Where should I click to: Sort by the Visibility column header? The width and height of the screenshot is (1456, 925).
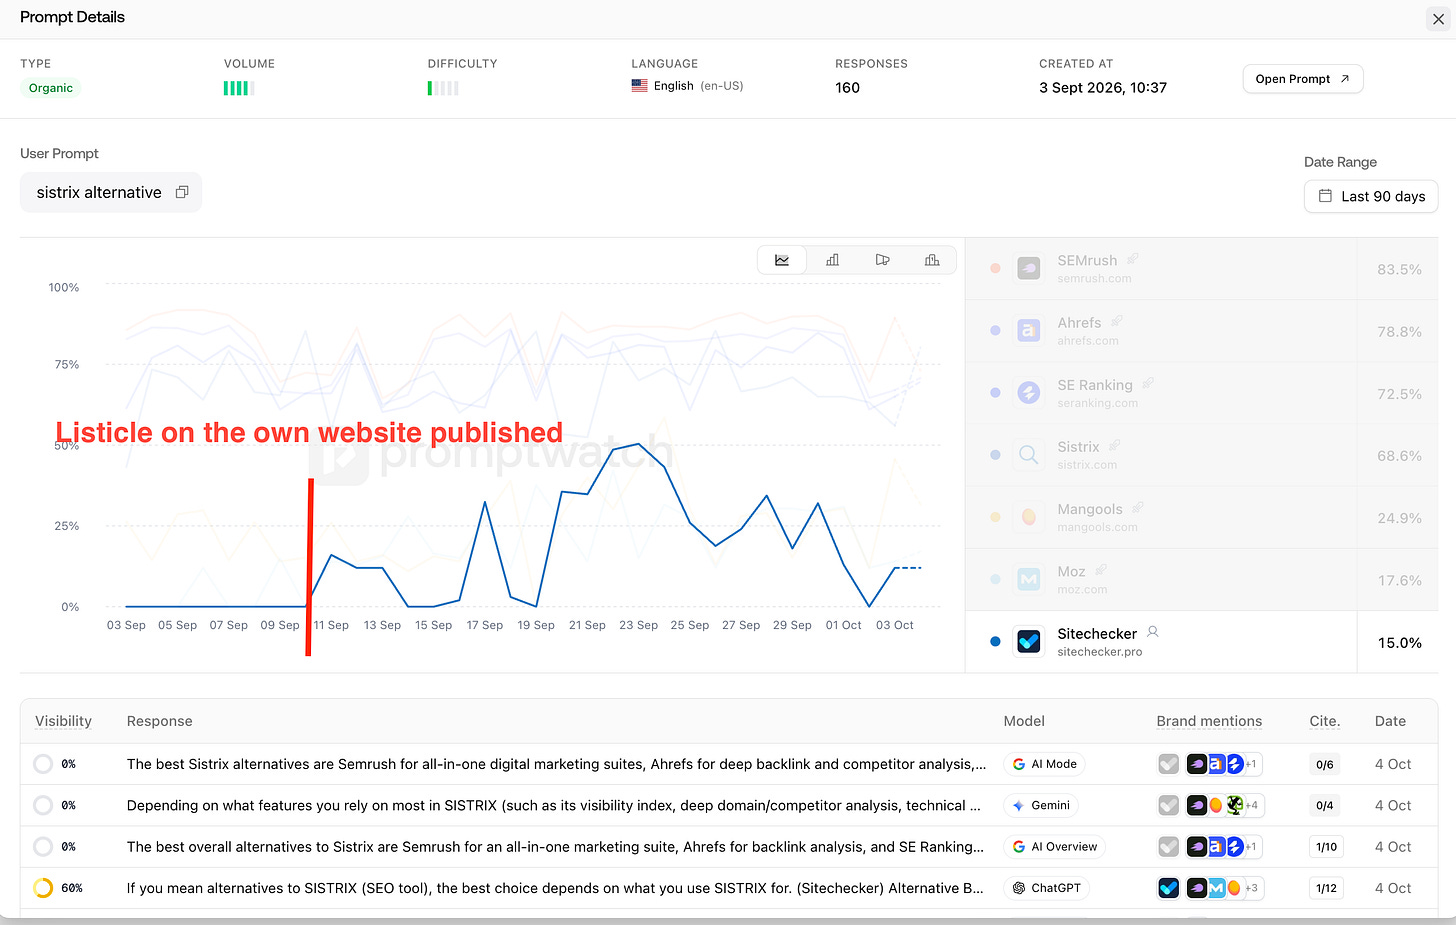pos(63,721)
